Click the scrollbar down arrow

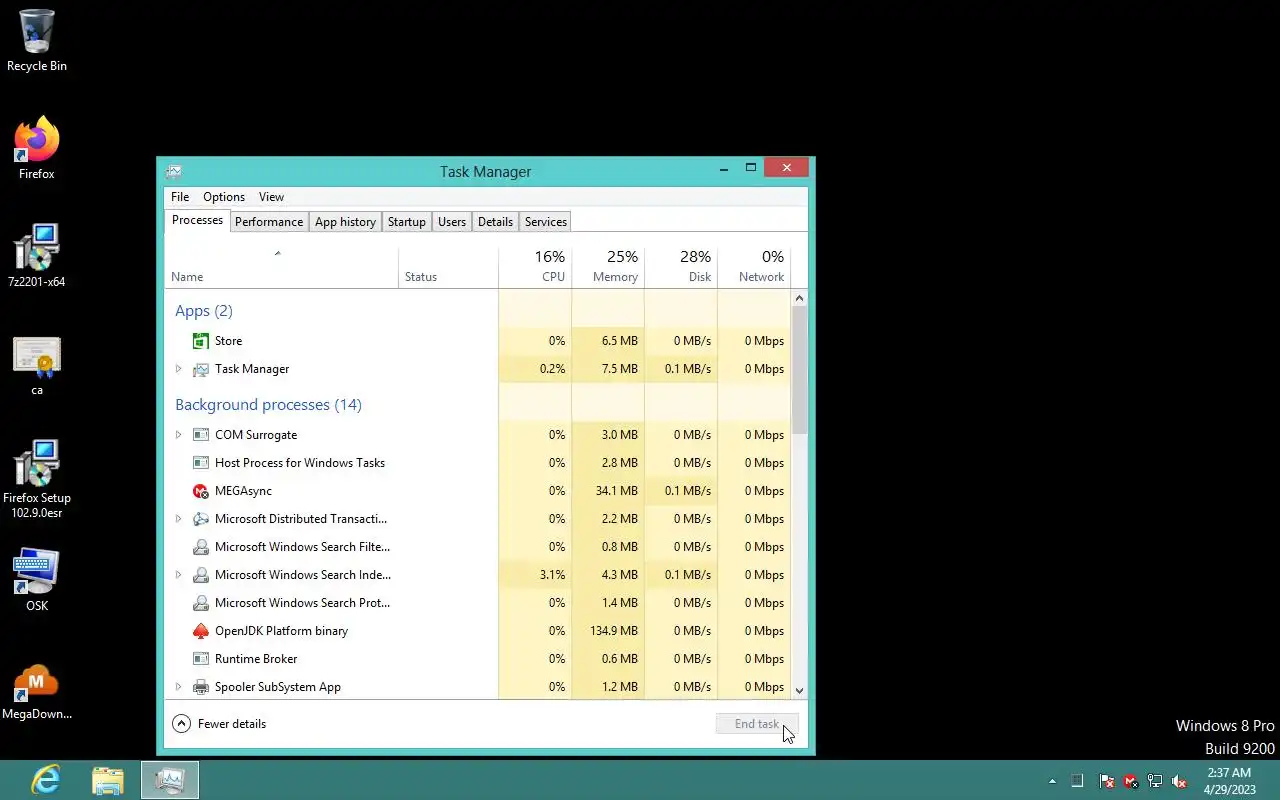tap(799, 690)
